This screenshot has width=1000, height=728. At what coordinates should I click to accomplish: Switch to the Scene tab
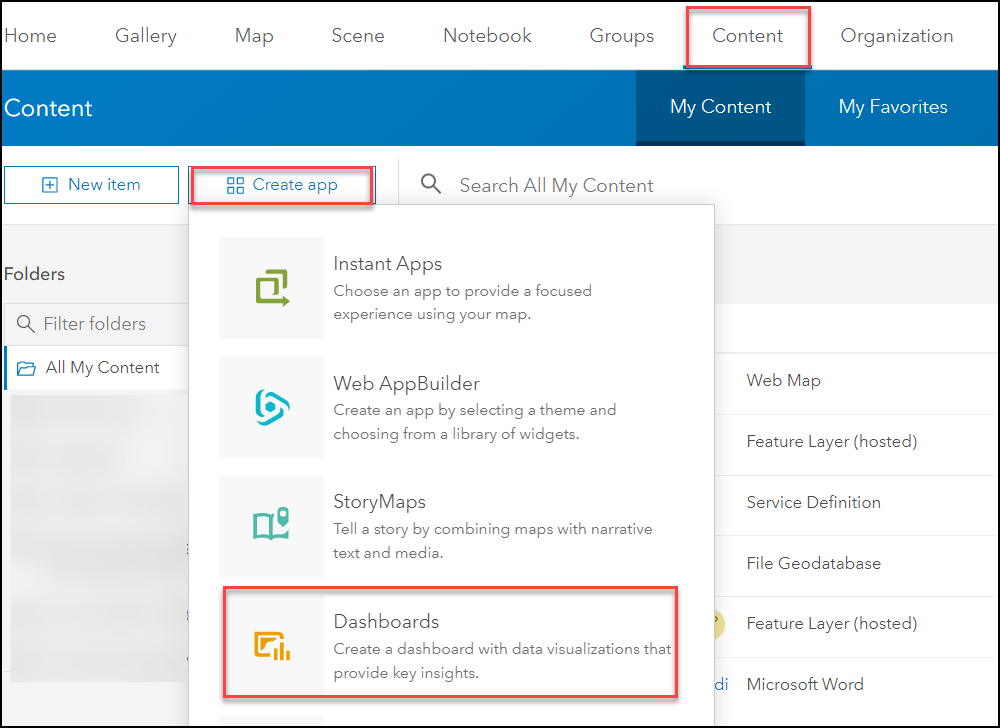pyautogui.click(x=358, y=36)
